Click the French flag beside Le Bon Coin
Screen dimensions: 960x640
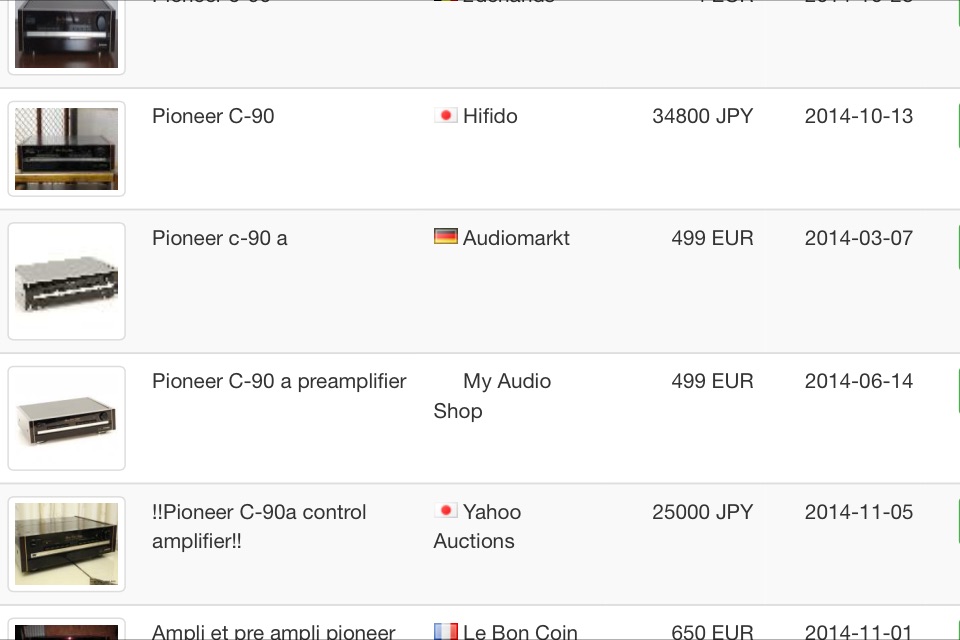(x=446, y=631)
